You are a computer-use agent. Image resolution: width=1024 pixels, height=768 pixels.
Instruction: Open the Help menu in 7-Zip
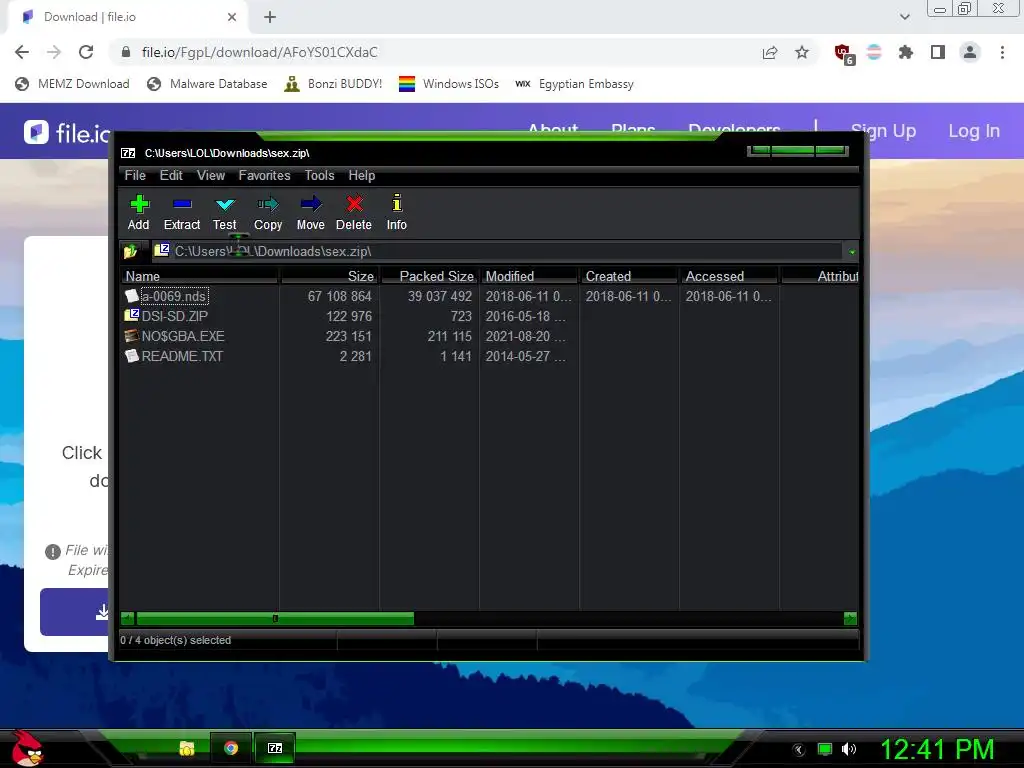[x=362, y=176]
